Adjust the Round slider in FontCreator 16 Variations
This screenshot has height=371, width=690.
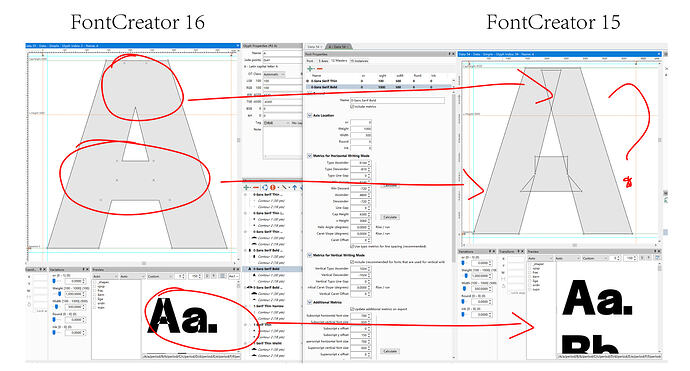55,320
